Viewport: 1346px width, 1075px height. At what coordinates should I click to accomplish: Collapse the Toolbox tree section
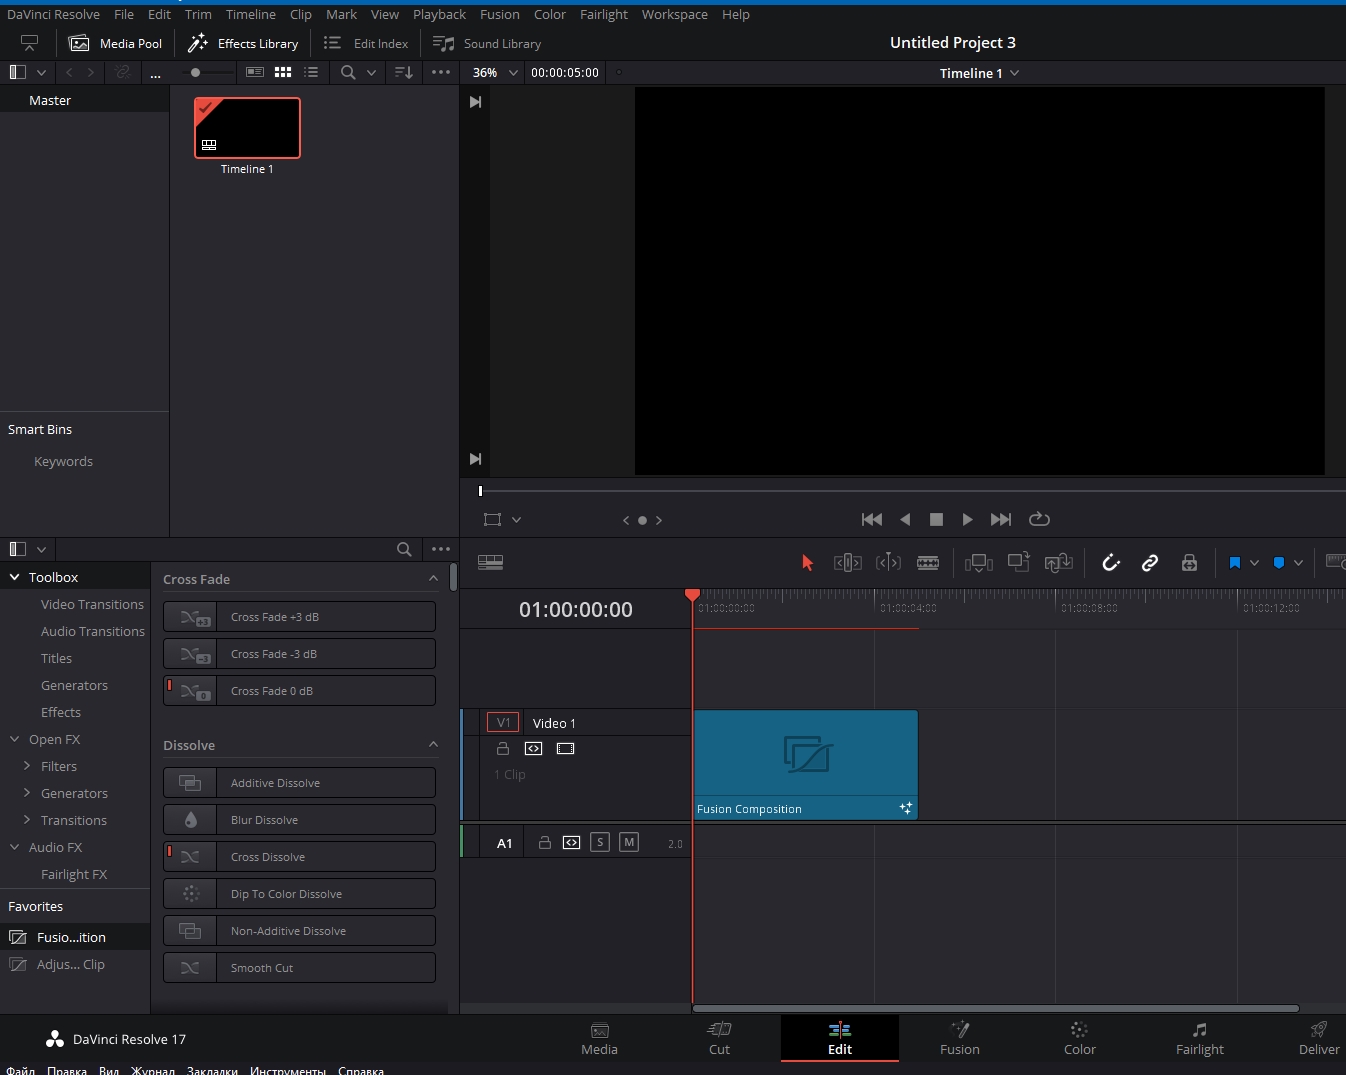[x=15, y=577]
